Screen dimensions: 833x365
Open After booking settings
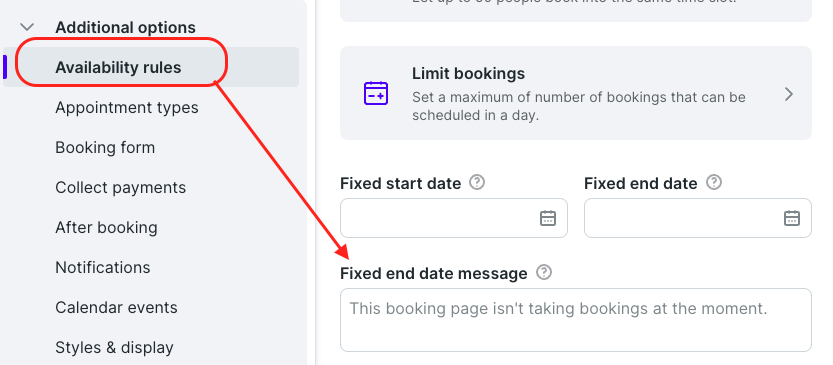coord(106,227)
